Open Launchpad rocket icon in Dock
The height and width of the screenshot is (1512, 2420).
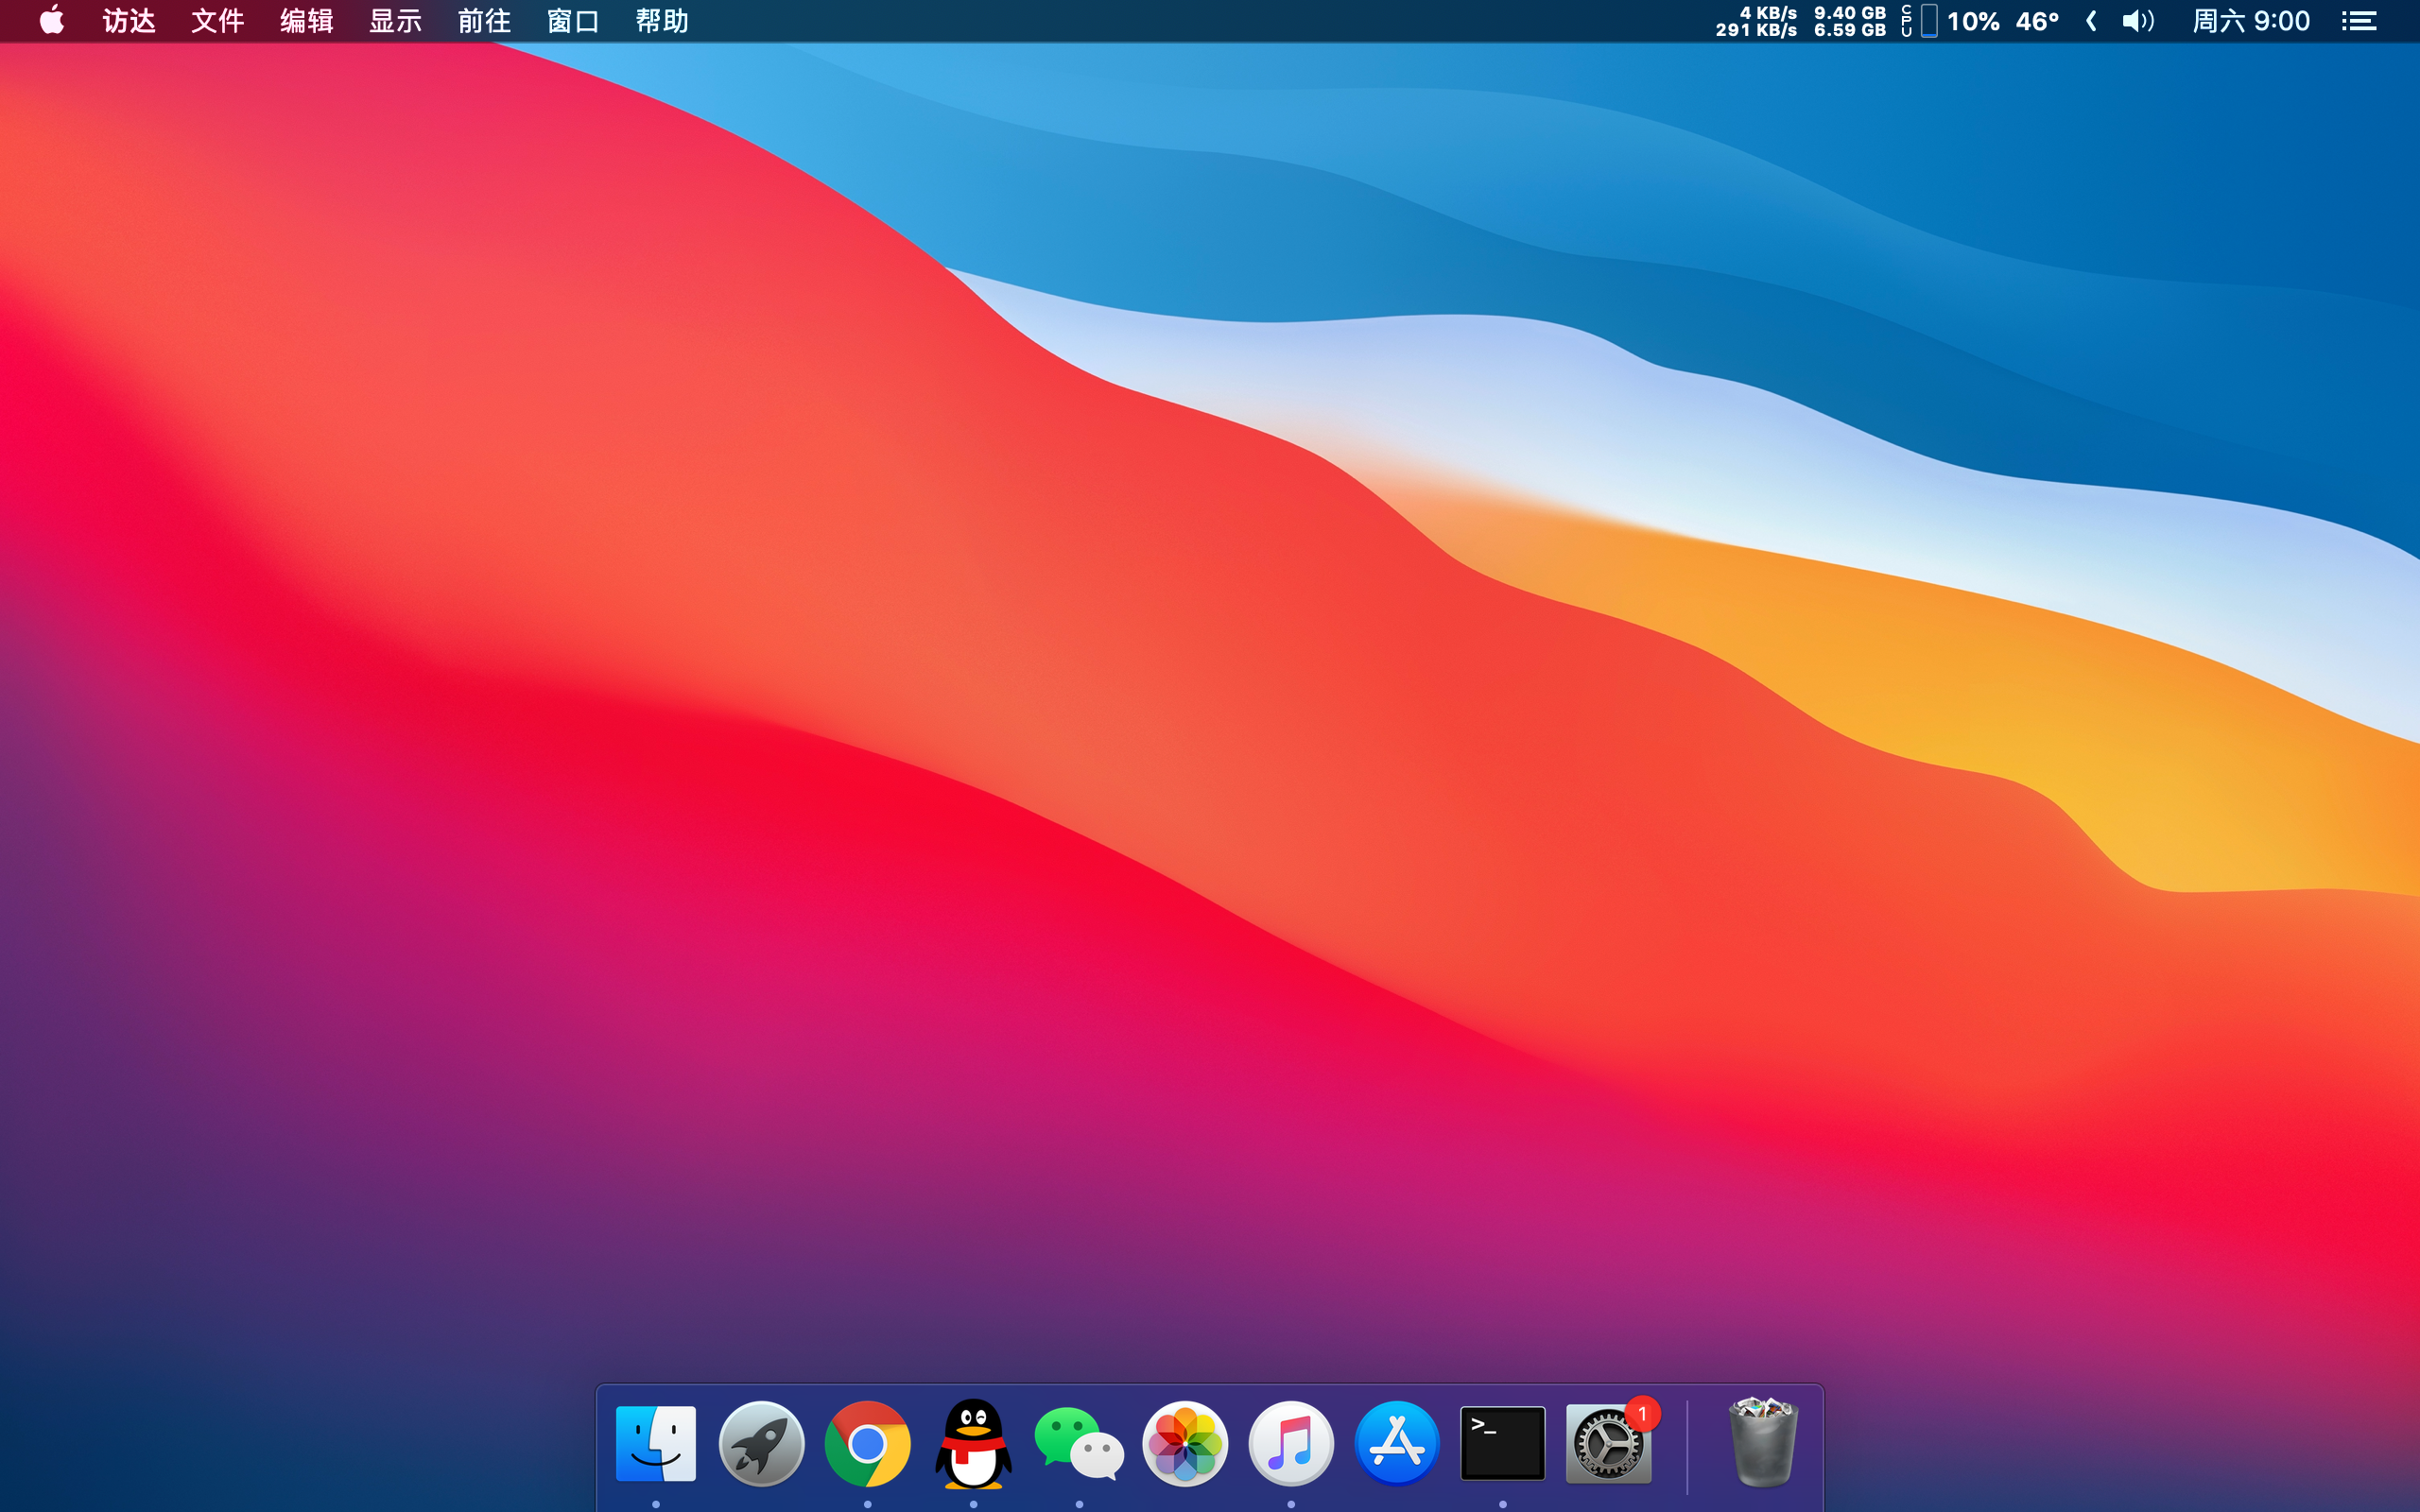762,1443
